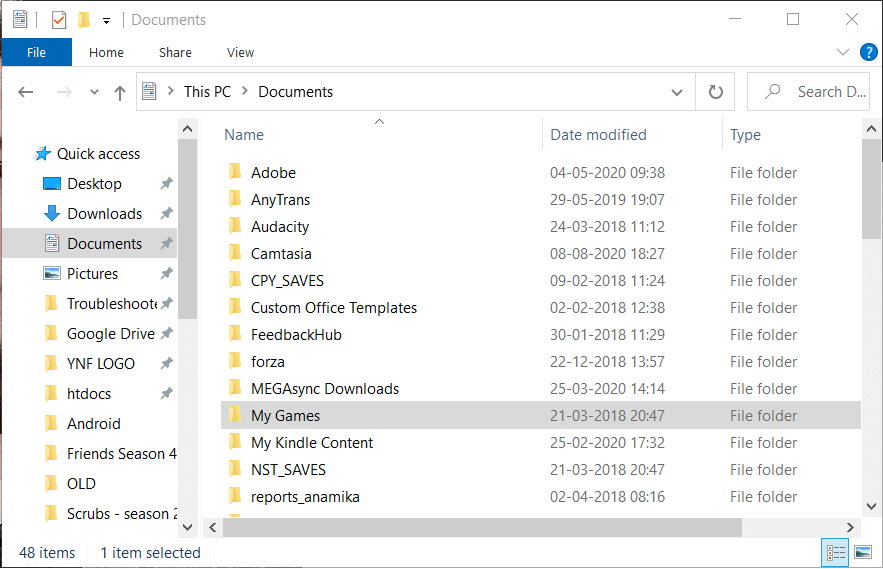Click the Downloads icon in sidebar
This screenshot has height=569, width=883.
[x=52, y=214]
